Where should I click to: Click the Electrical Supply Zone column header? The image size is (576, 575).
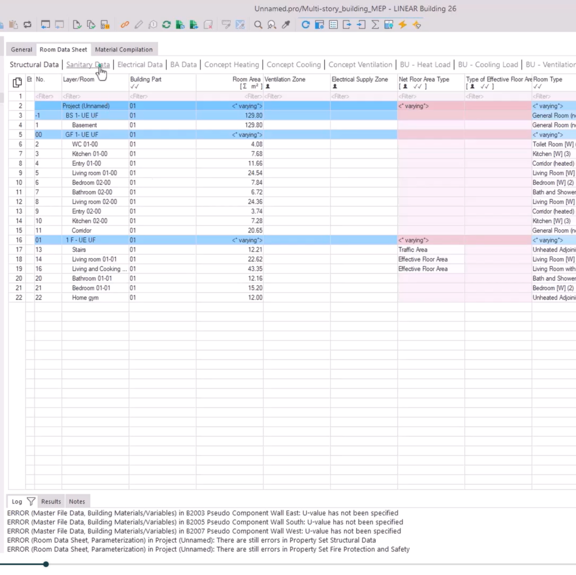tap(364, 83)
